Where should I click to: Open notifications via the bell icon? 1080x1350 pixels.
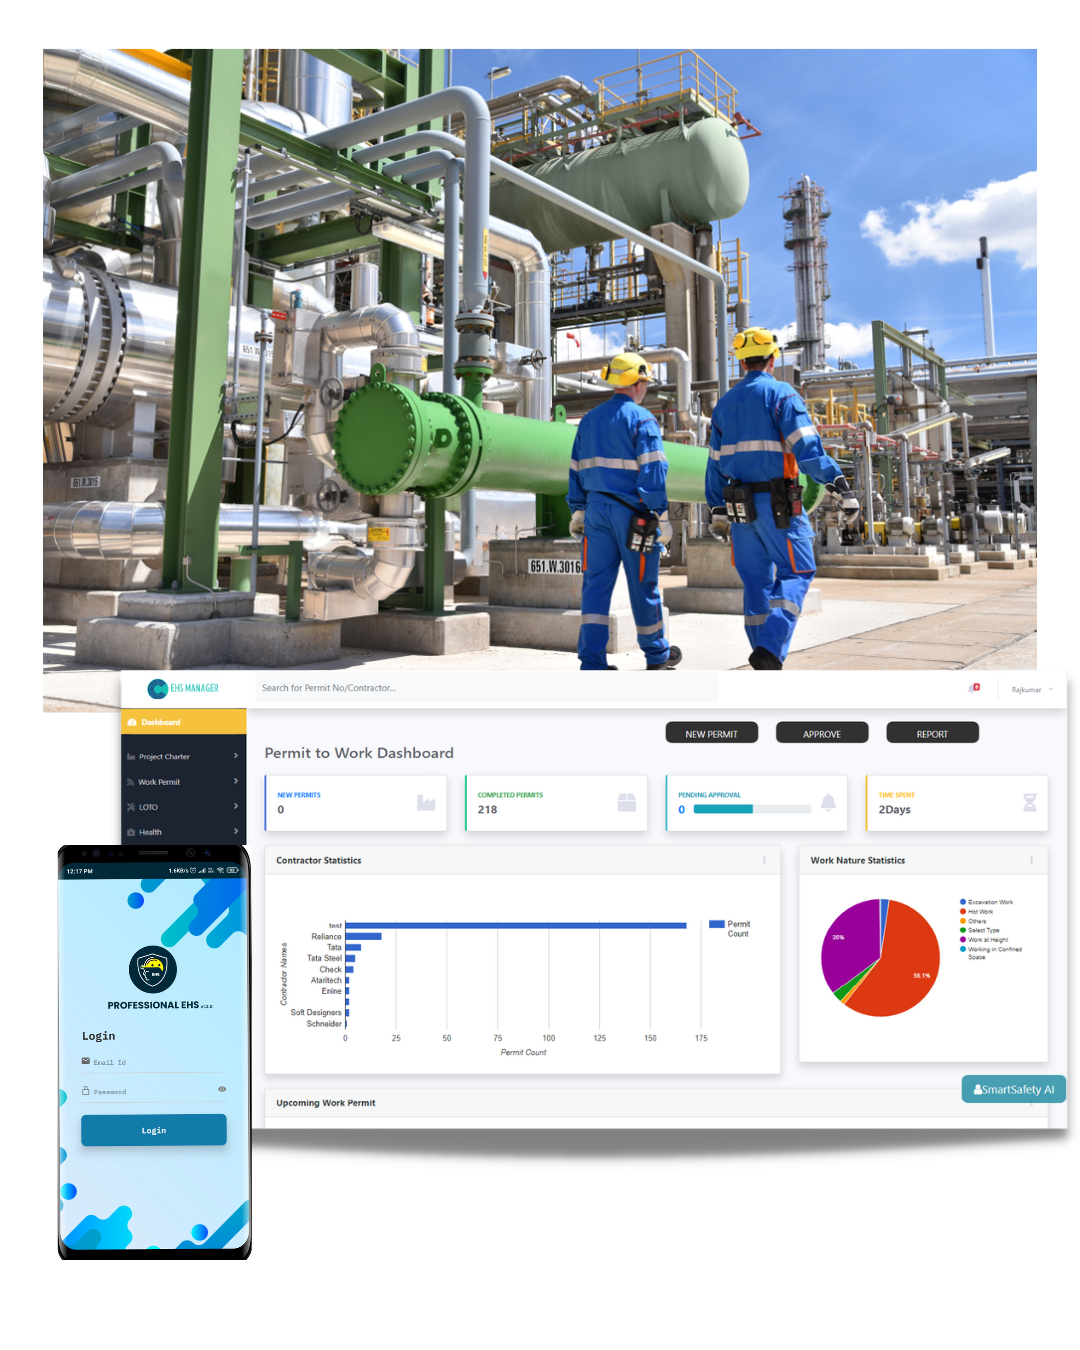pos(972,688)
